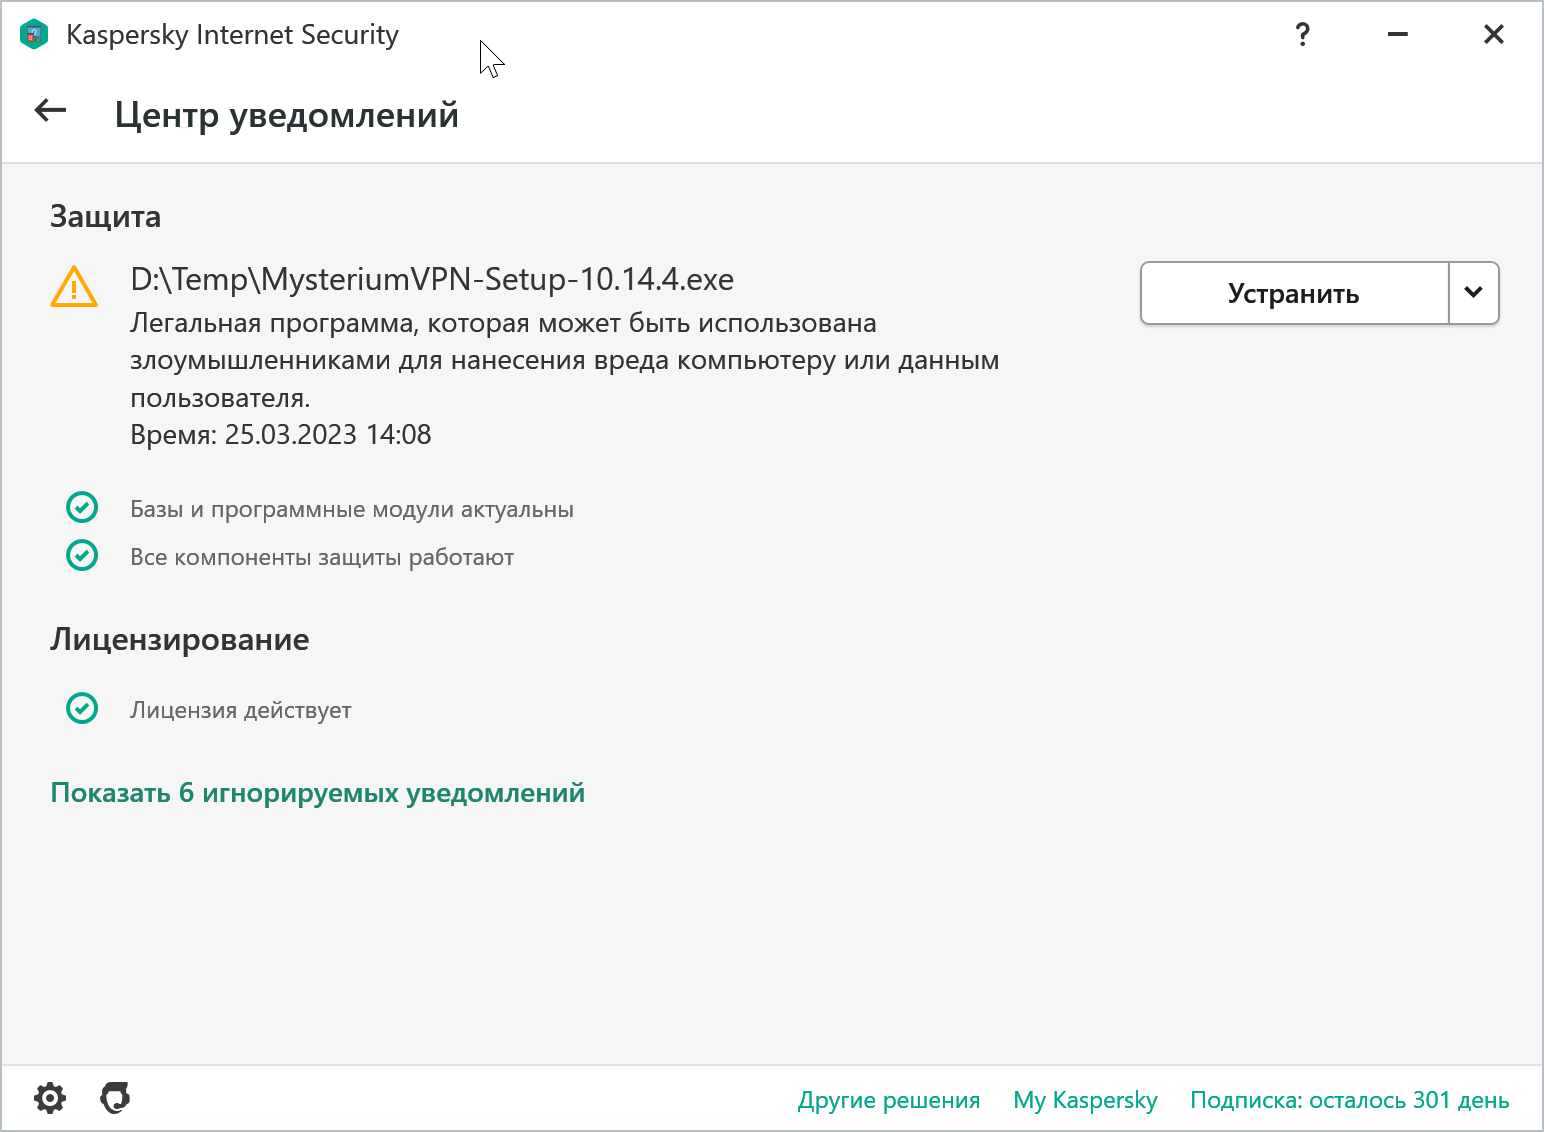
Task: Open Kaspersky settings via gear icon
Action: (x=50, y=1098)
